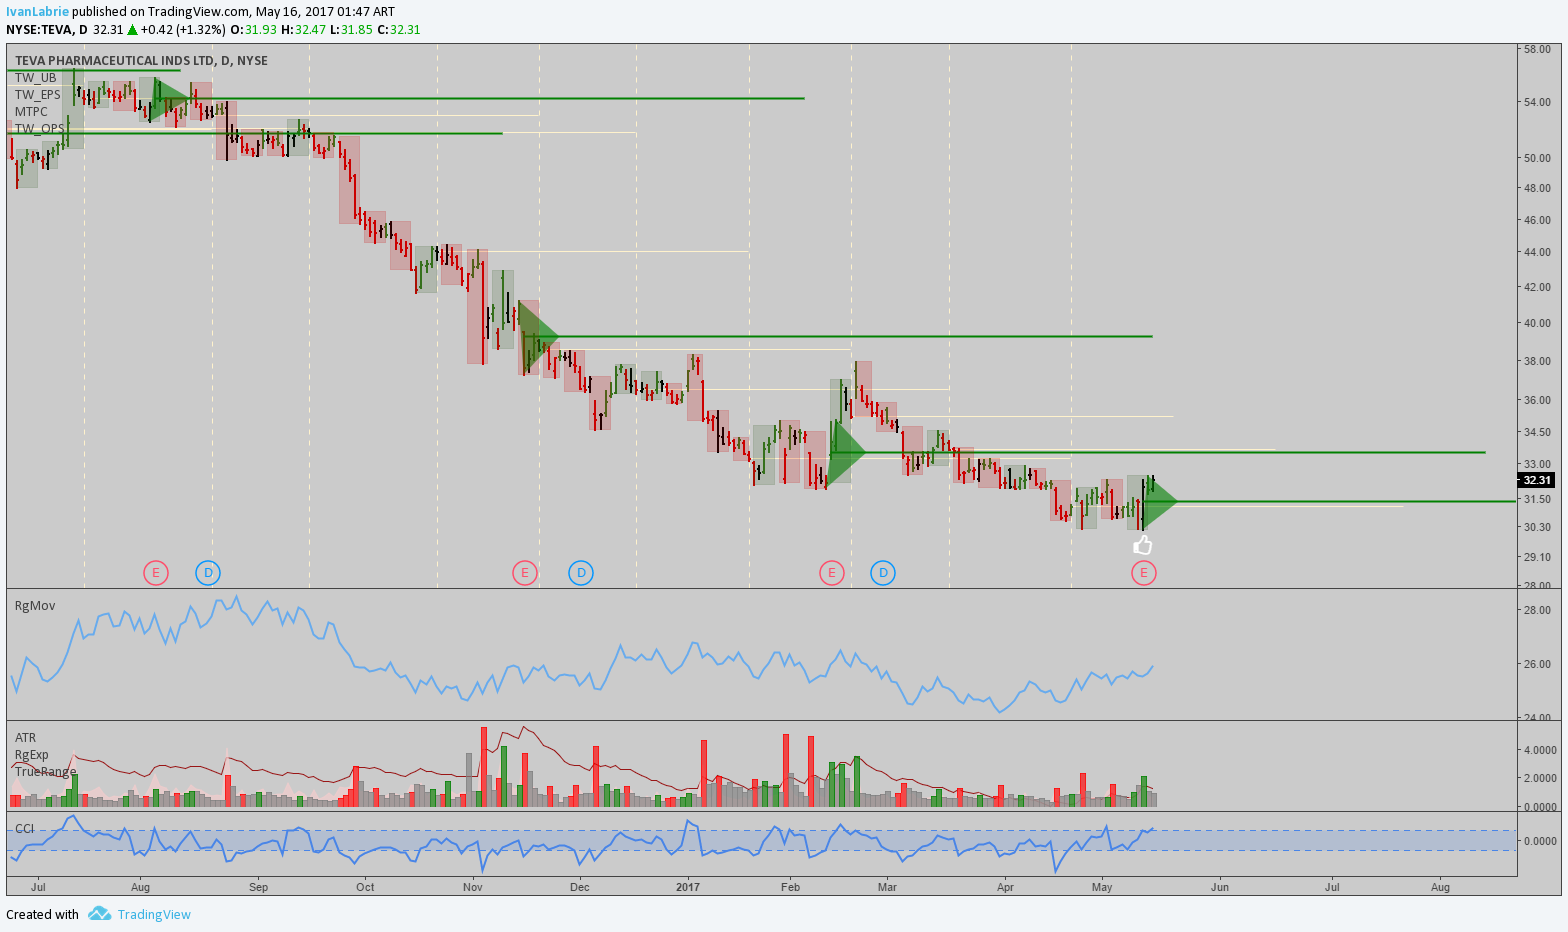Click the May label on the time axis
This screenshot has height=932, width=1568.
point(1102,887)
